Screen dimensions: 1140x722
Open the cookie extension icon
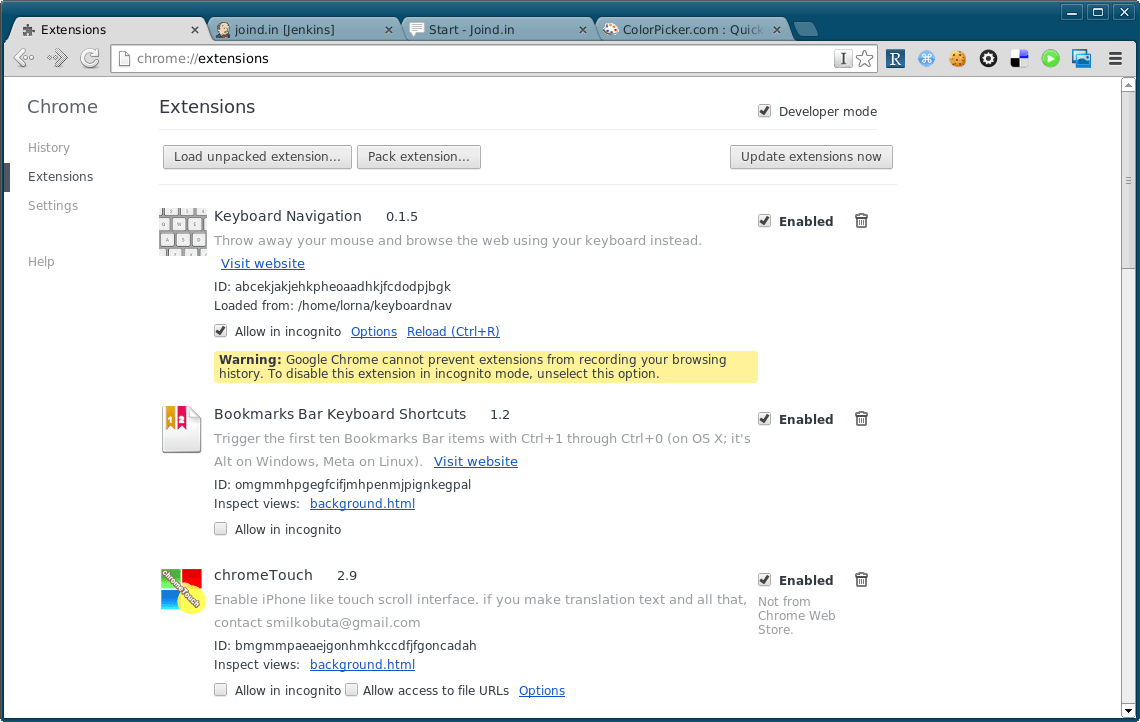click(x=957, y=58)
